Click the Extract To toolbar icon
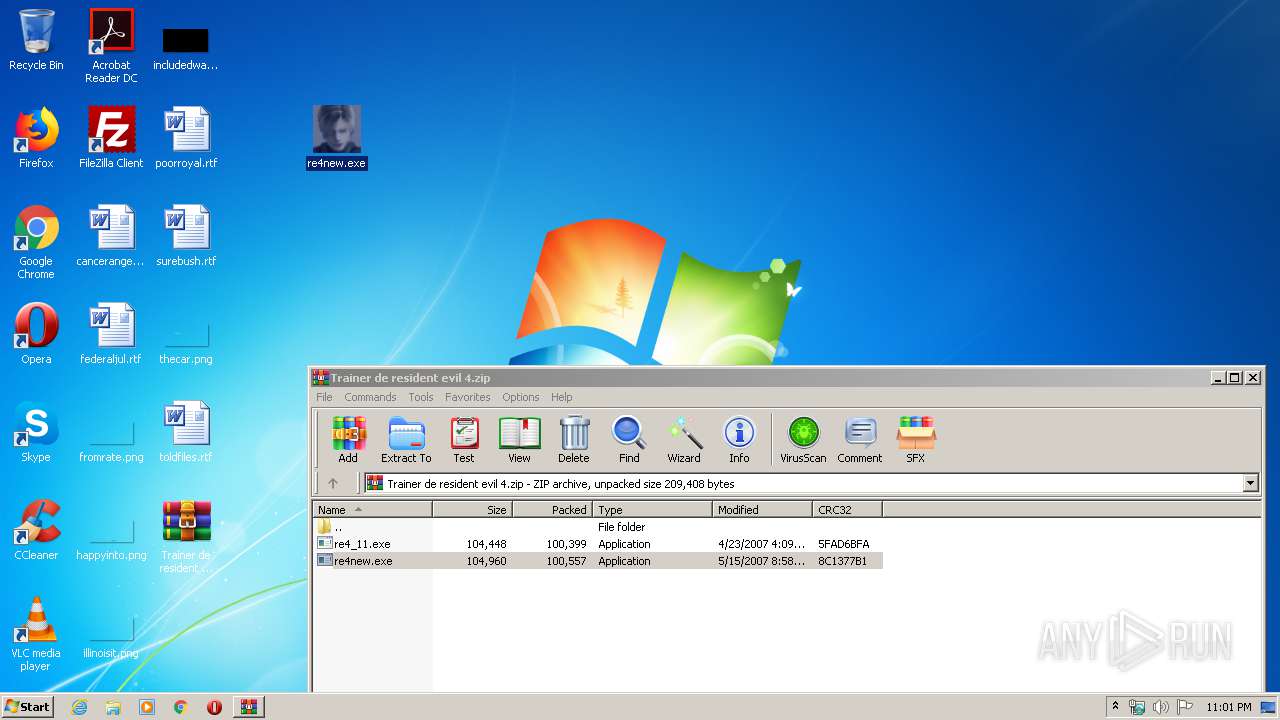The height and width of the screenshot is (720, 1280). (406, 440)
